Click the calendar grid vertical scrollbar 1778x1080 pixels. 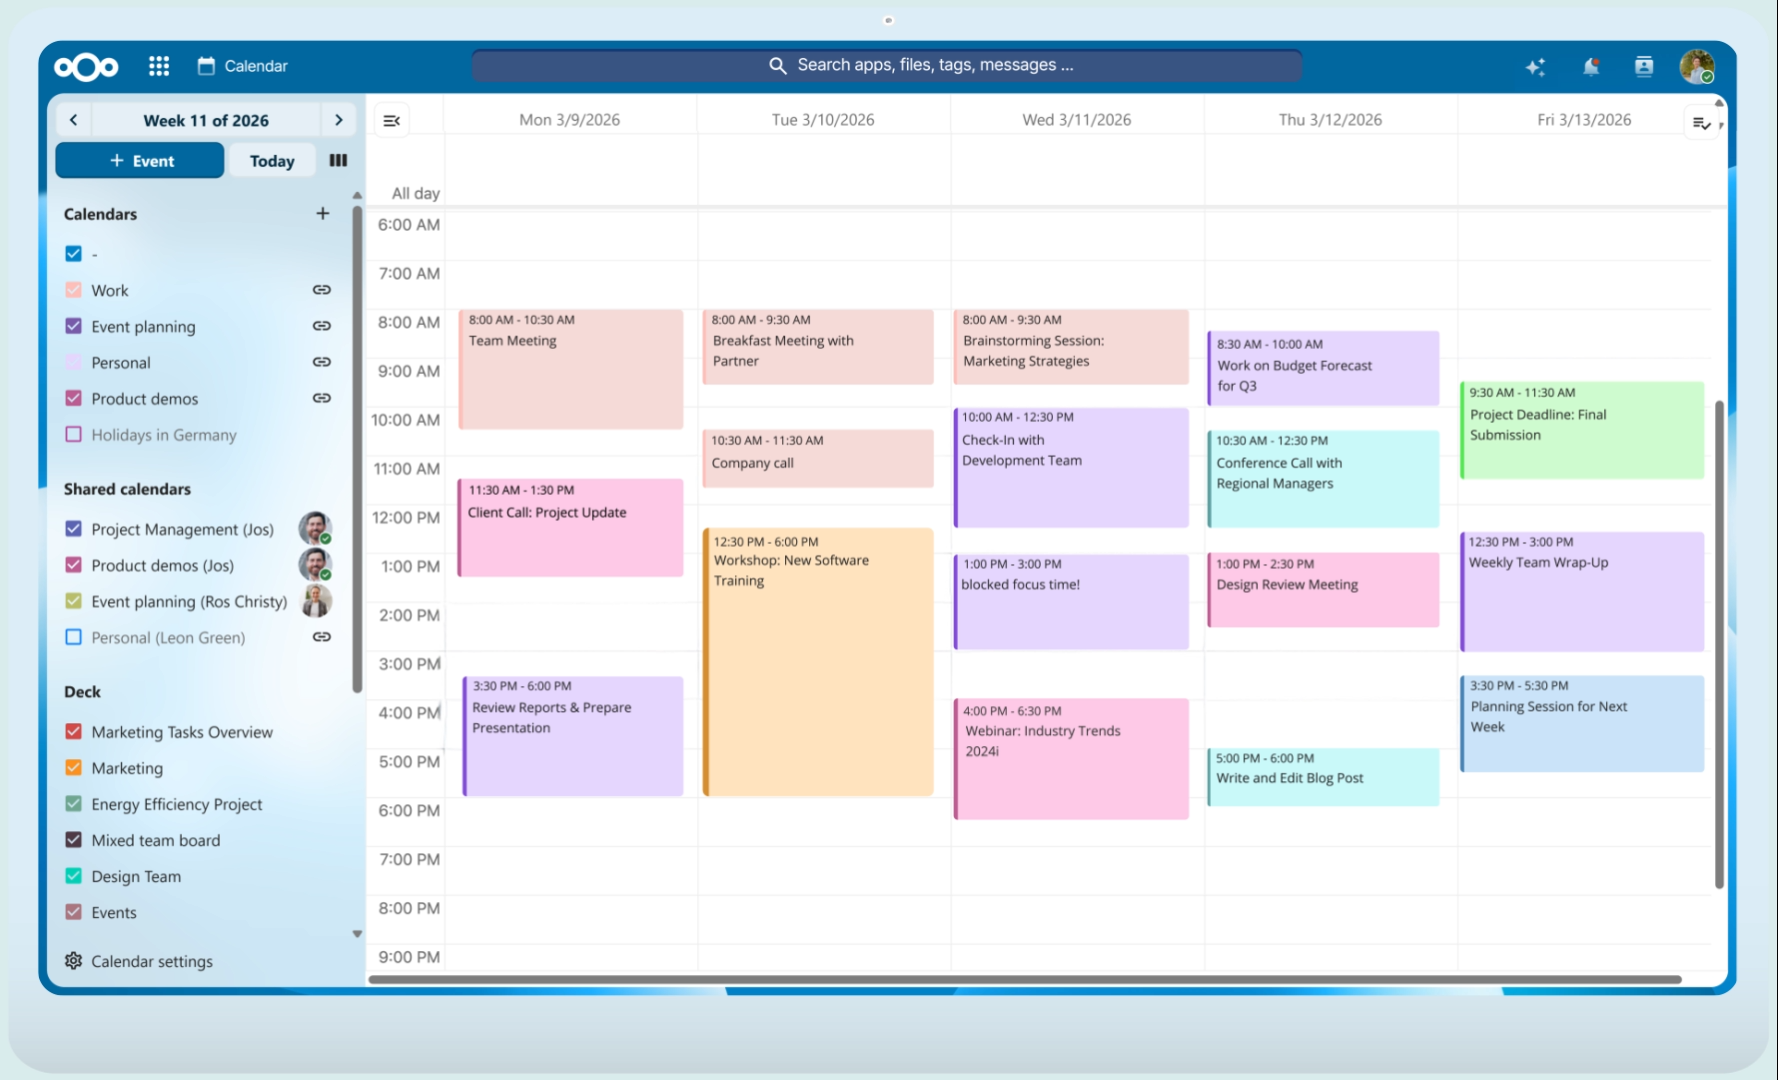click(x=1719, y=644)
